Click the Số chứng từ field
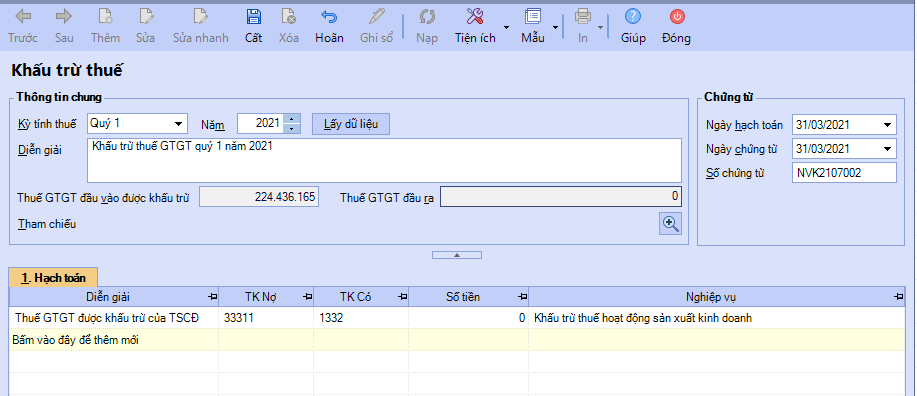The image size is (917, 396). (x=844, y=173)
